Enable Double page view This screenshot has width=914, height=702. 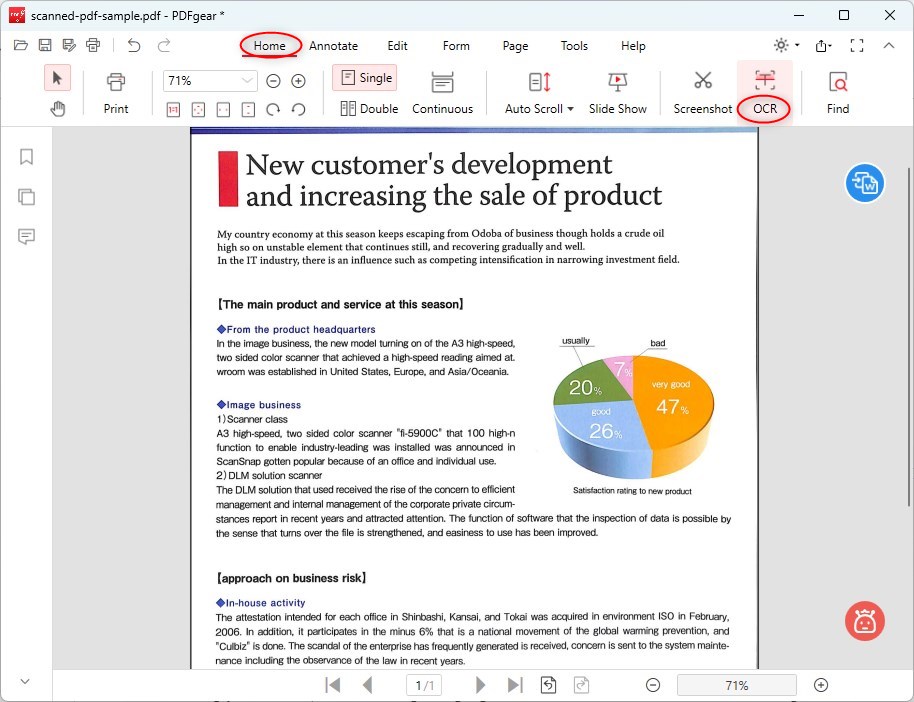(x=369, y=109)
